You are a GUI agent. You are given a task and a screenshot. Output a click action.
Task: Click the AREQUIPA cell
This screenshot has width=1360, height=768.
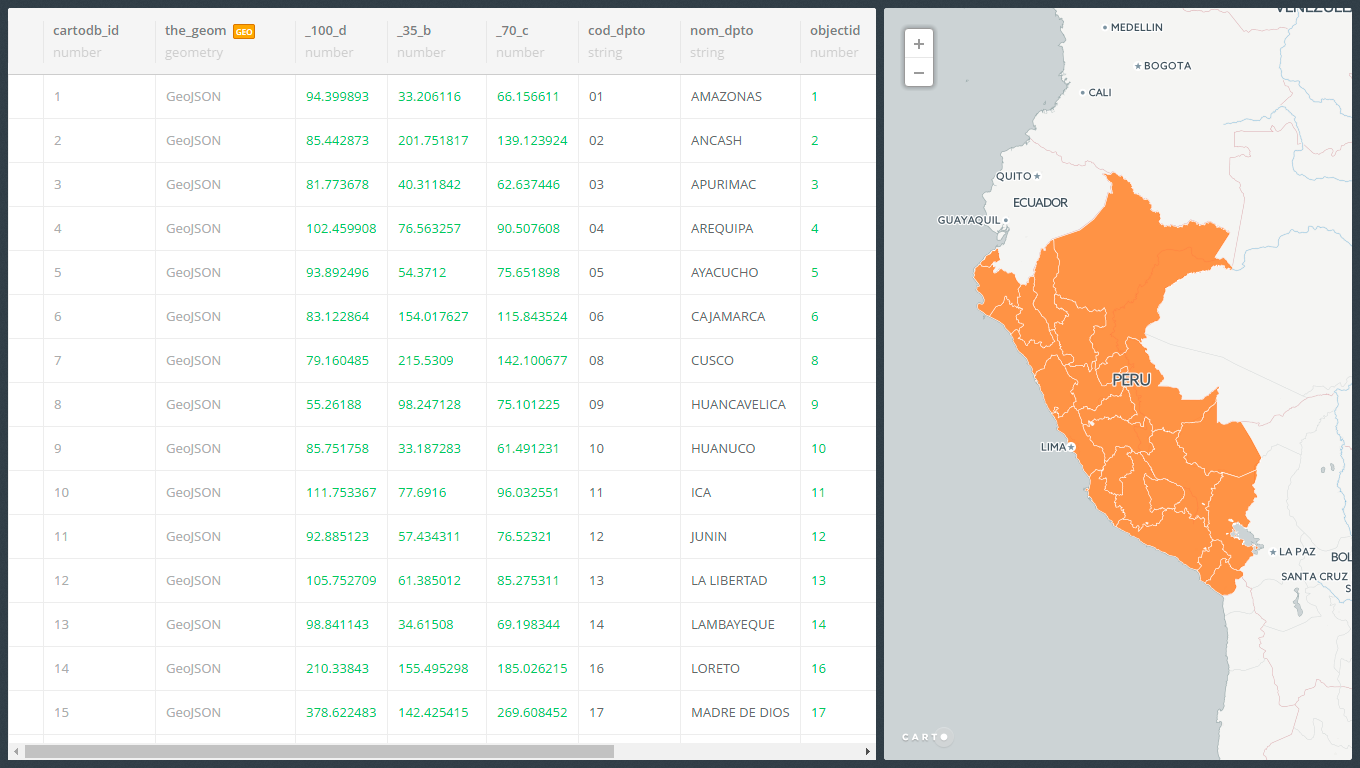pos(722,229)
